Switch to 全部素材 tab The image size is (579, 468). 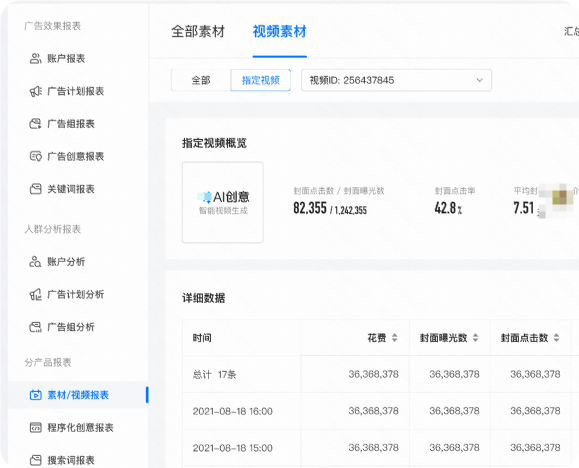tap(198, 31)
